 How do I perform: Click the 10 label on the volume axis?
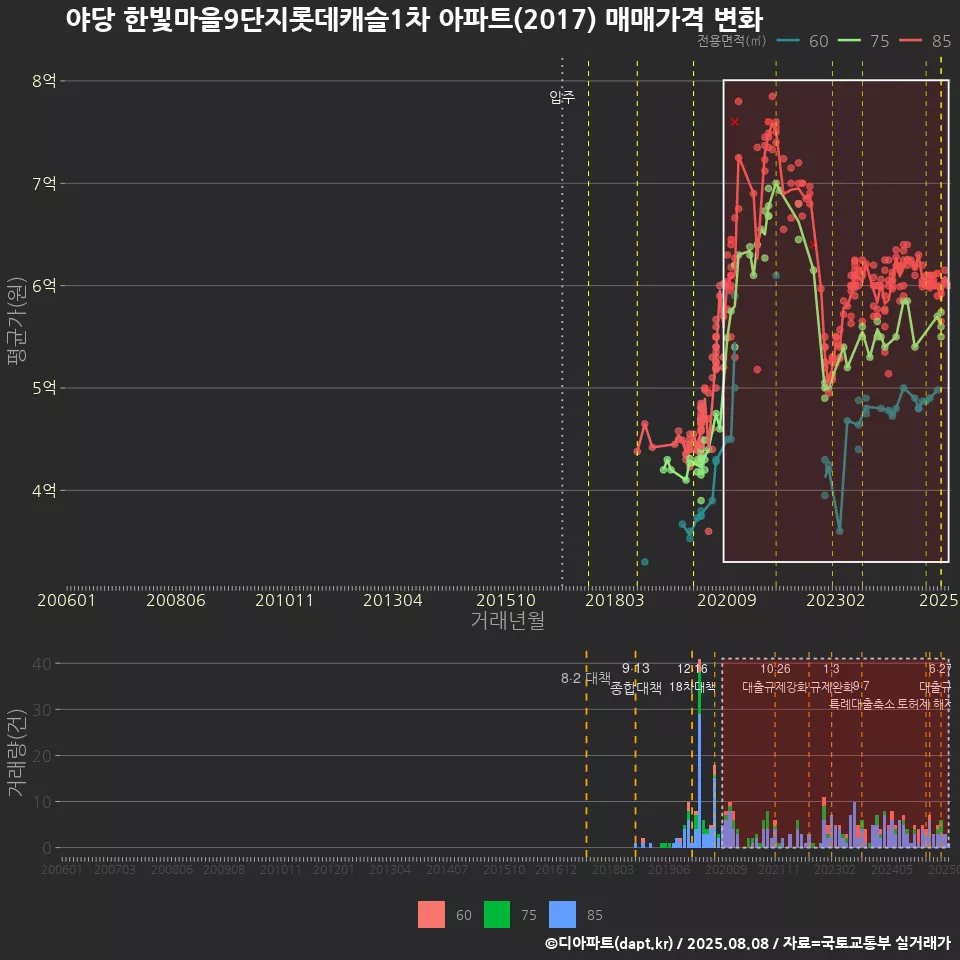[x=42, y=801]
